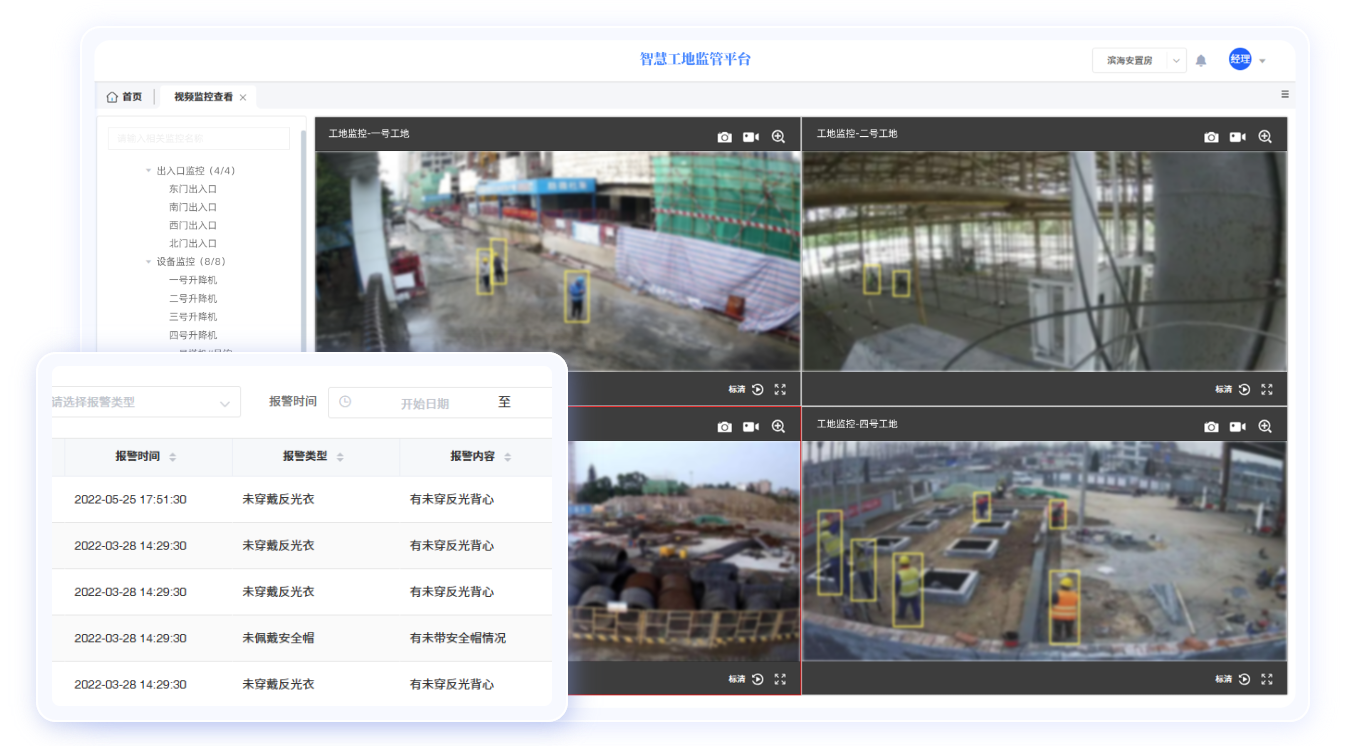Switch to the 首页 home tab
Viewport: 1352px width, 746px height.
point(124,97)
